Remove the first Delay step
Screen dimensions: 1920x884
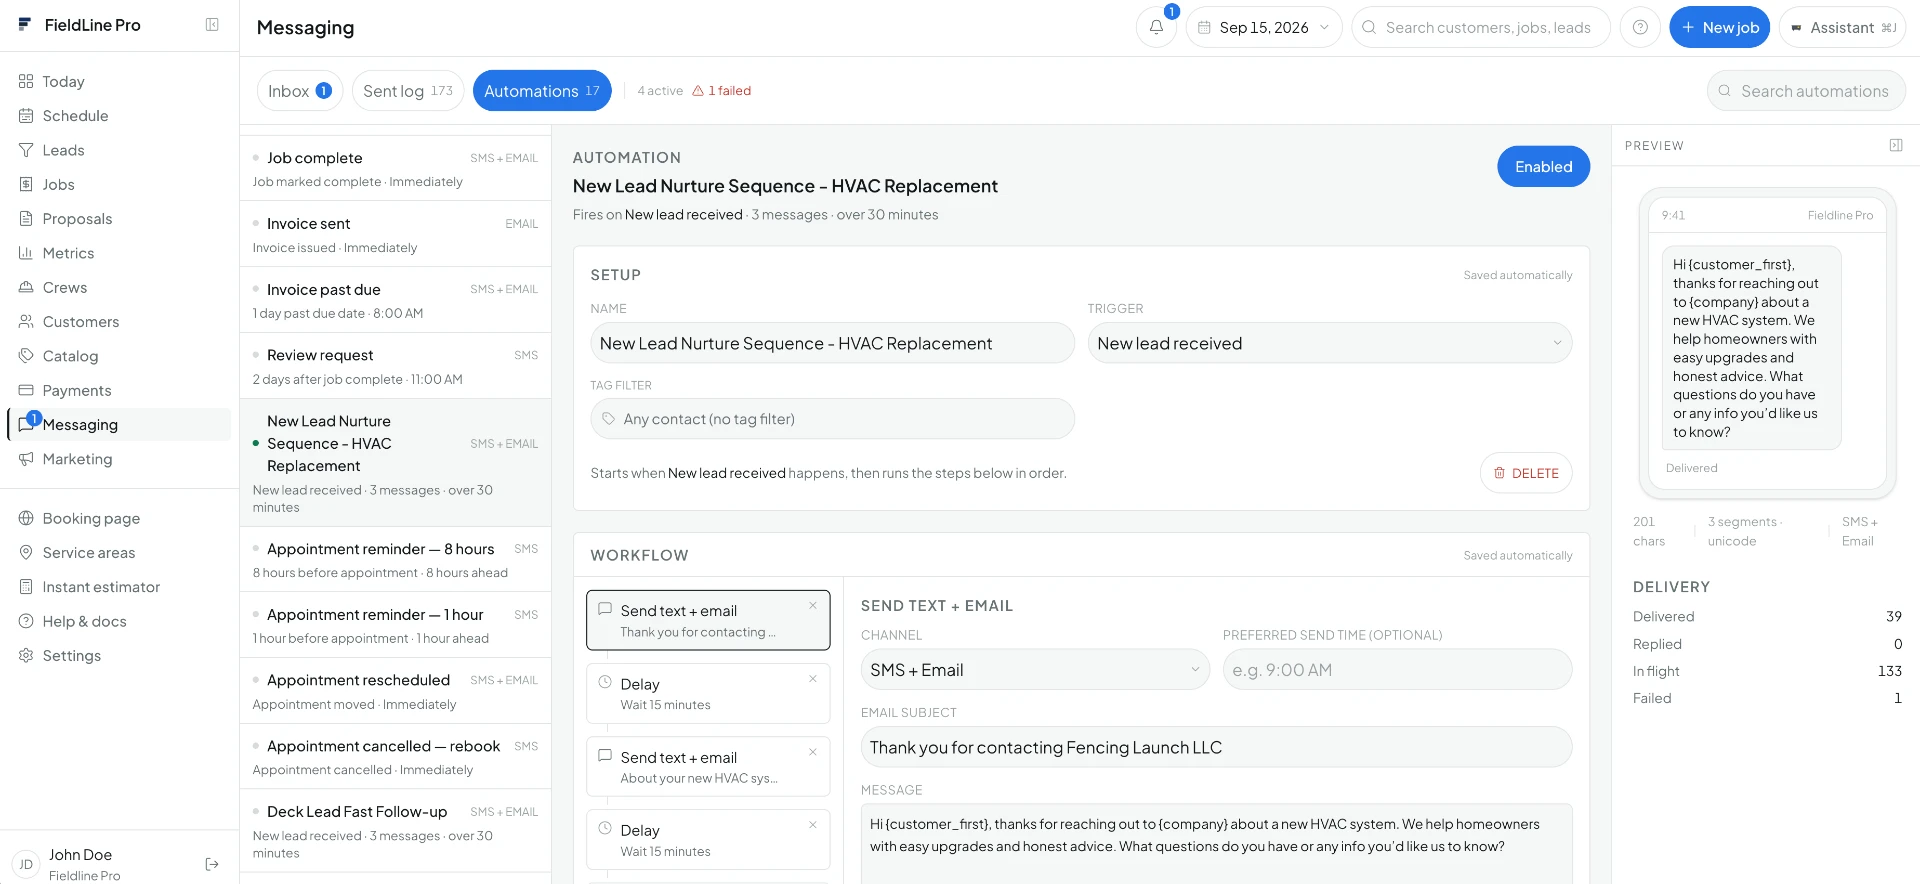[813, 679]
